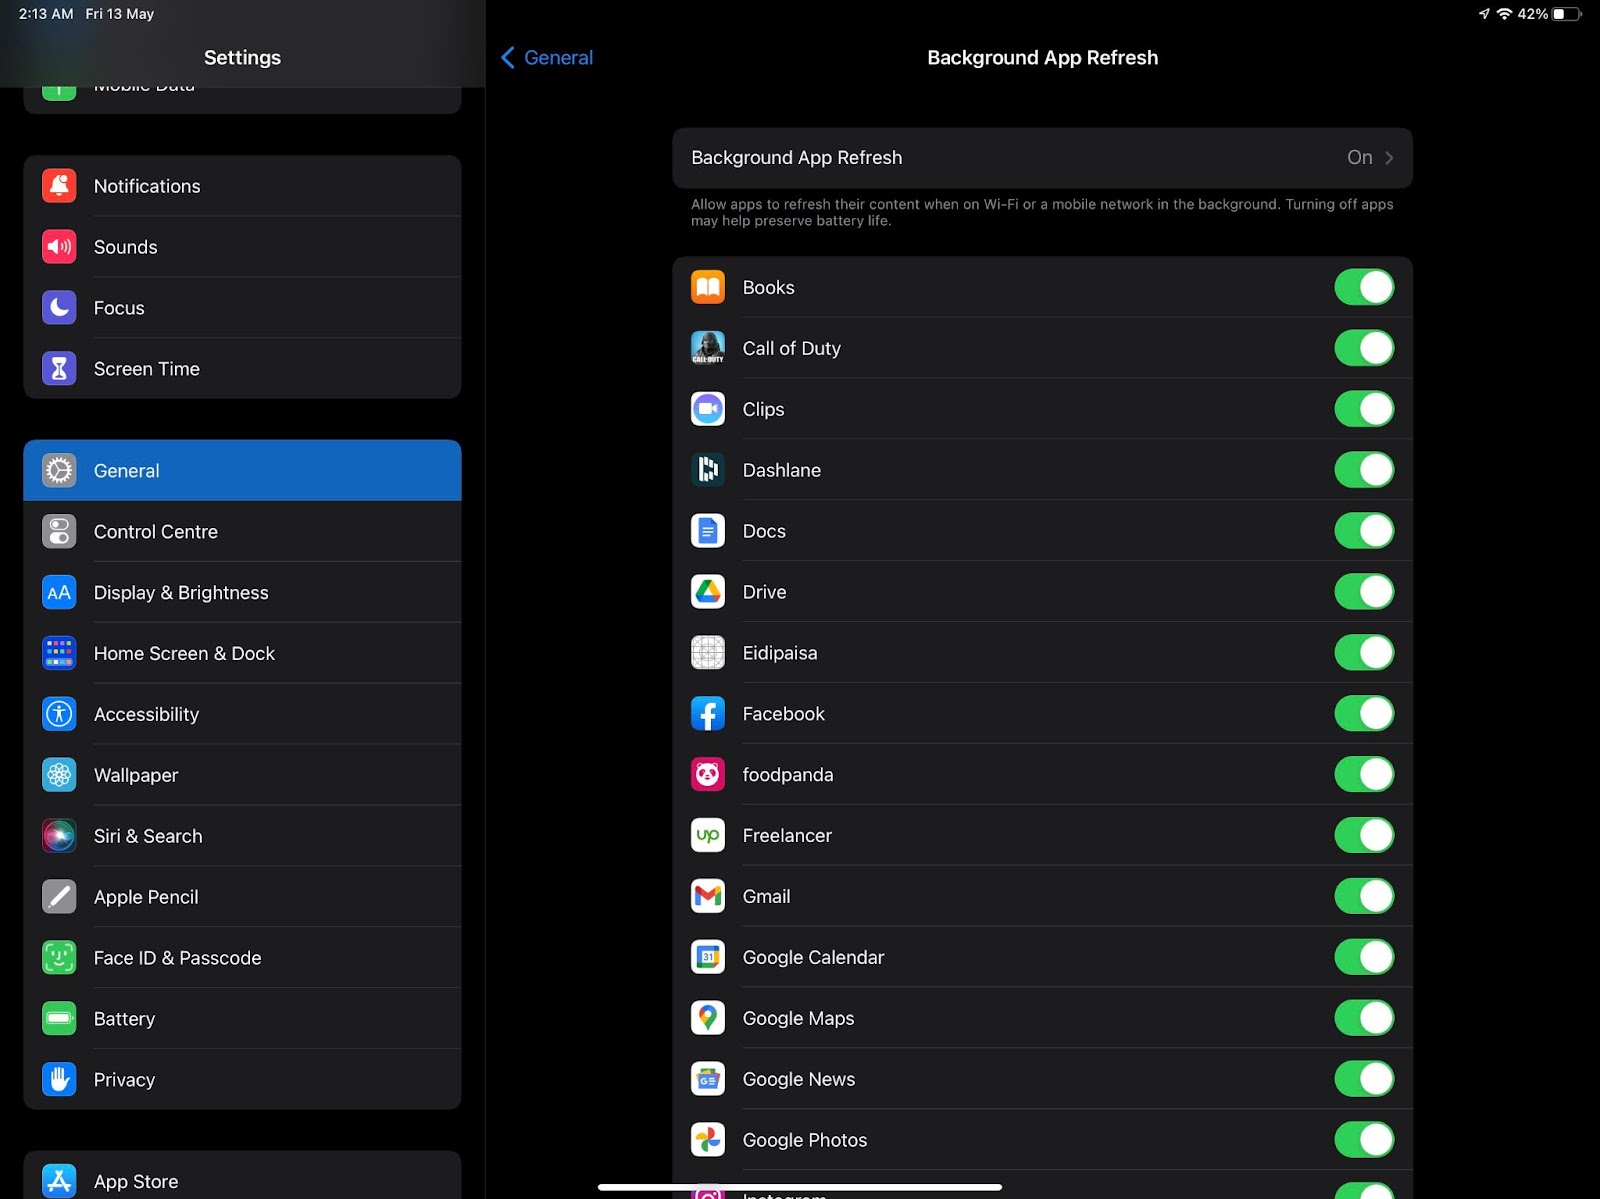Tap the Screen Time hourglass icon
The width and height of the screenshot is (1600, 1199).
(x=59, y=369)
